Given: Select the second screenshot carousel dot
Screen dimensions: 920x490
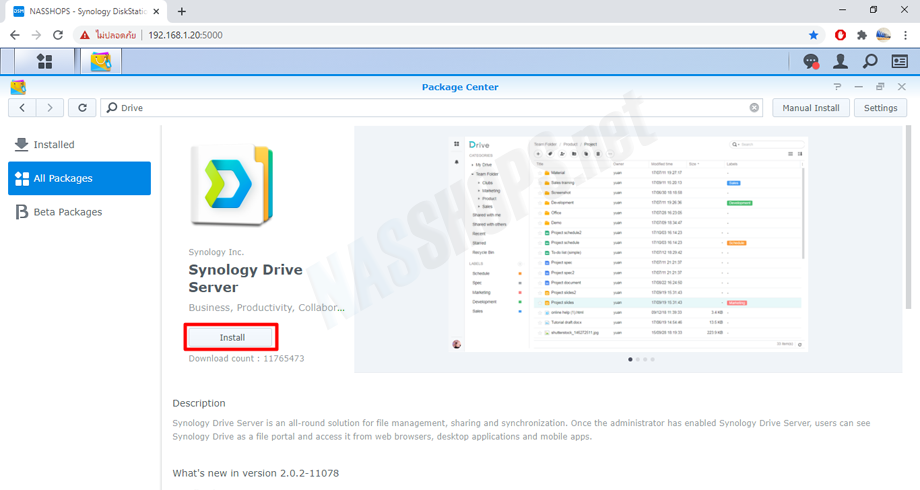Looking at the screenshot, I should tap(638, 359).
